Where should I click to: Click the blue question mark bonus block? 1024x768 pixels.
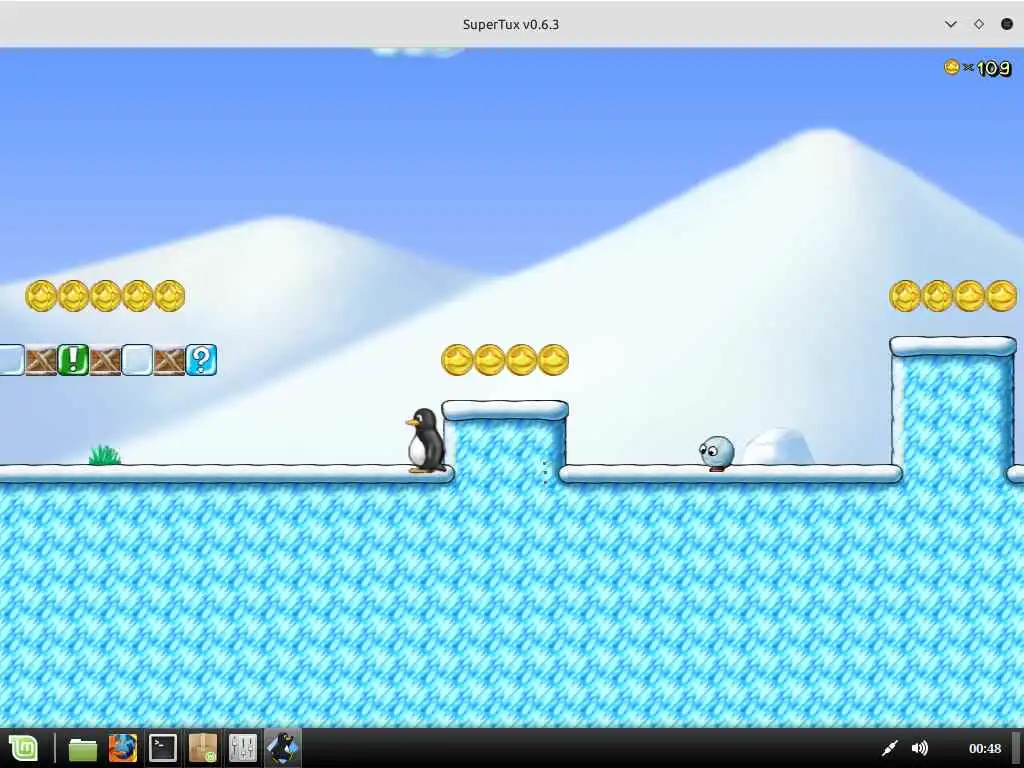pyautogui.click(x=201, y=360)
